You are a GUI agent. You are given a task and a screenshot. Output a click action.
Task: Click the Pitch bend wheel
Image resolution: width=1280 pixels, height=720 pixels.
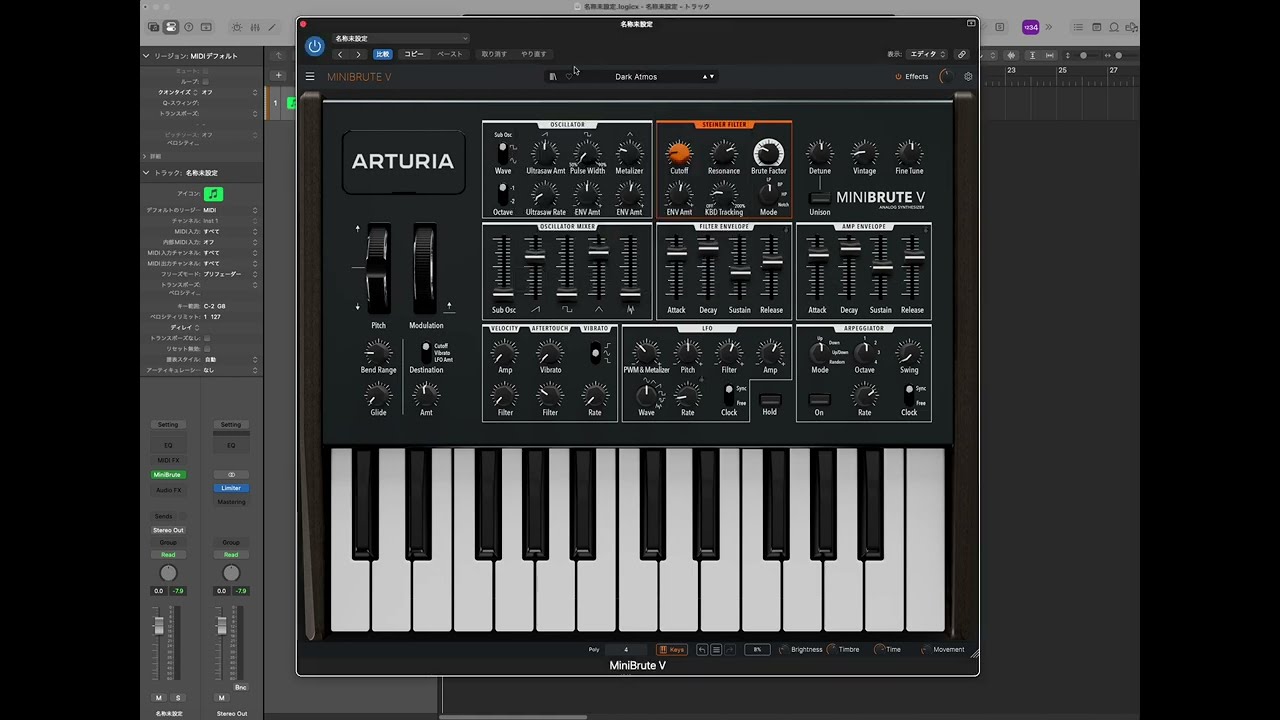pyautogui.click(x=378, y=268)
